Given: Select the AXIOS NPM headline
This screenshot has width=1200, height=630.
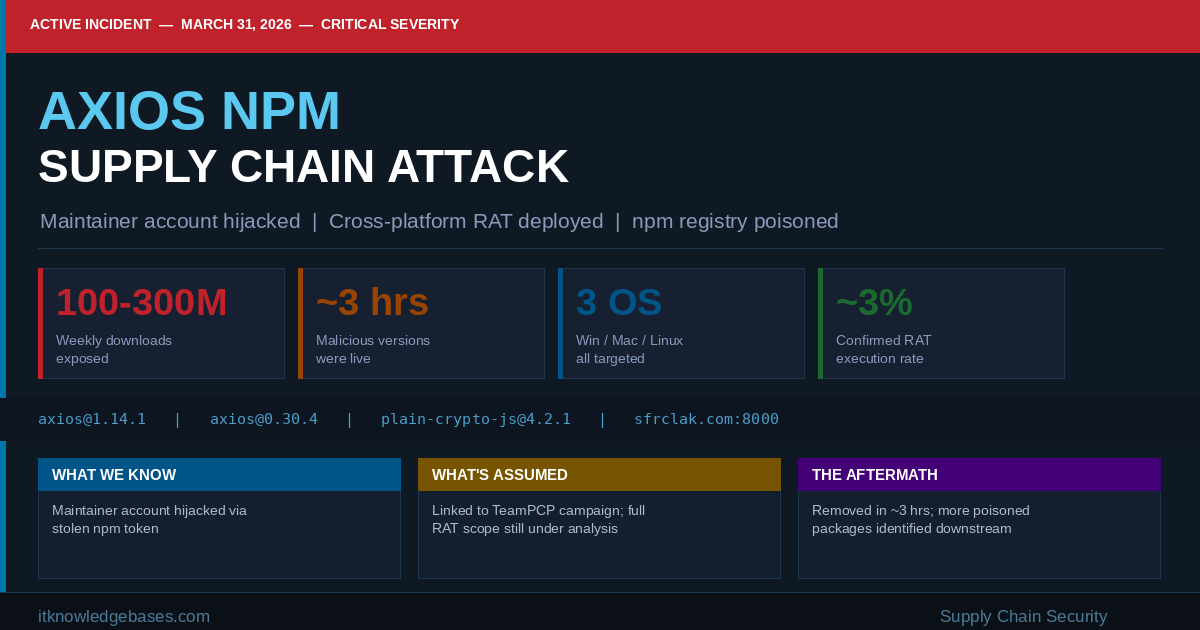Looking at the screenshot, I should (x=189, y=112).
